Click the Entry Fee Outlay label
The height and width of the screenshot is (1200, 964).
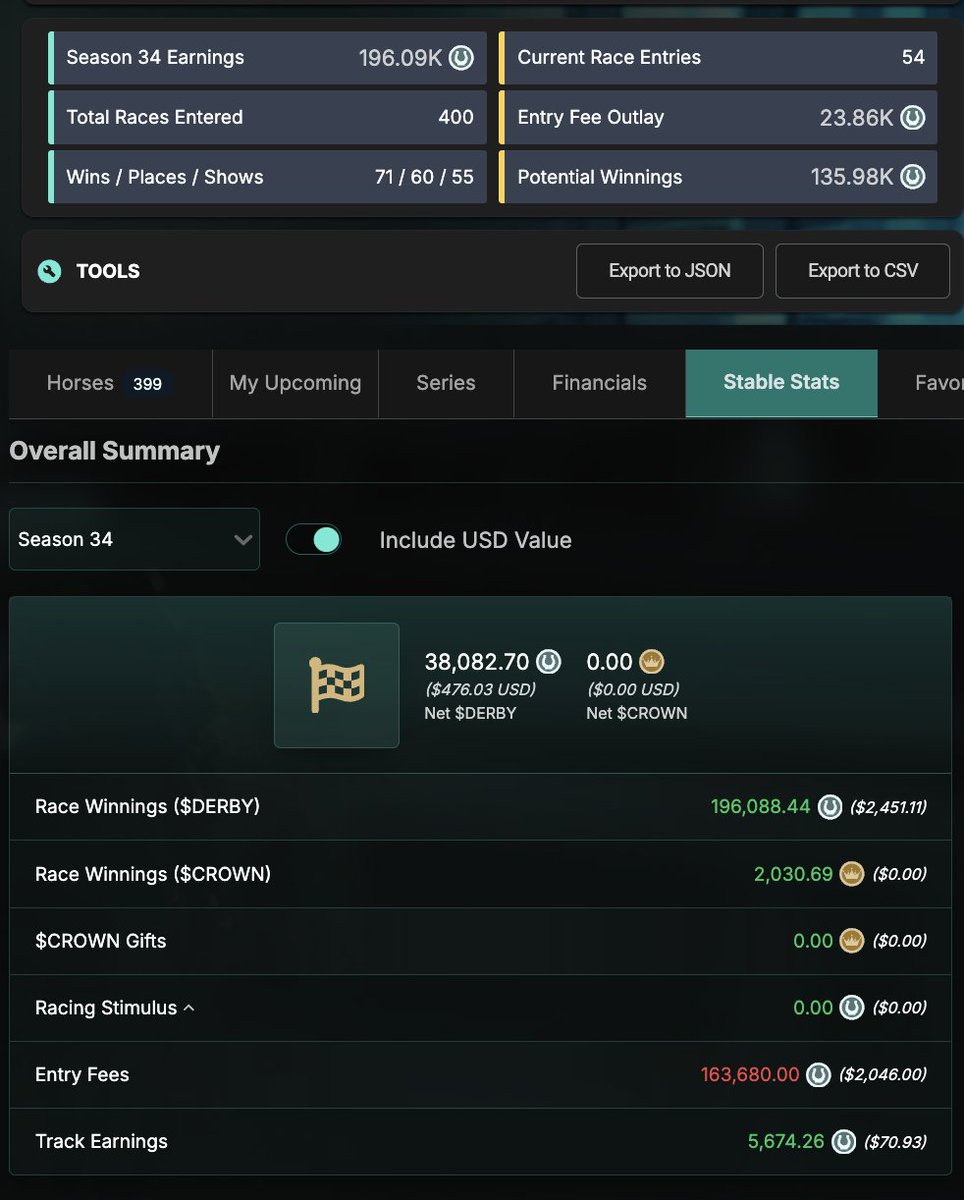[591, 117]
